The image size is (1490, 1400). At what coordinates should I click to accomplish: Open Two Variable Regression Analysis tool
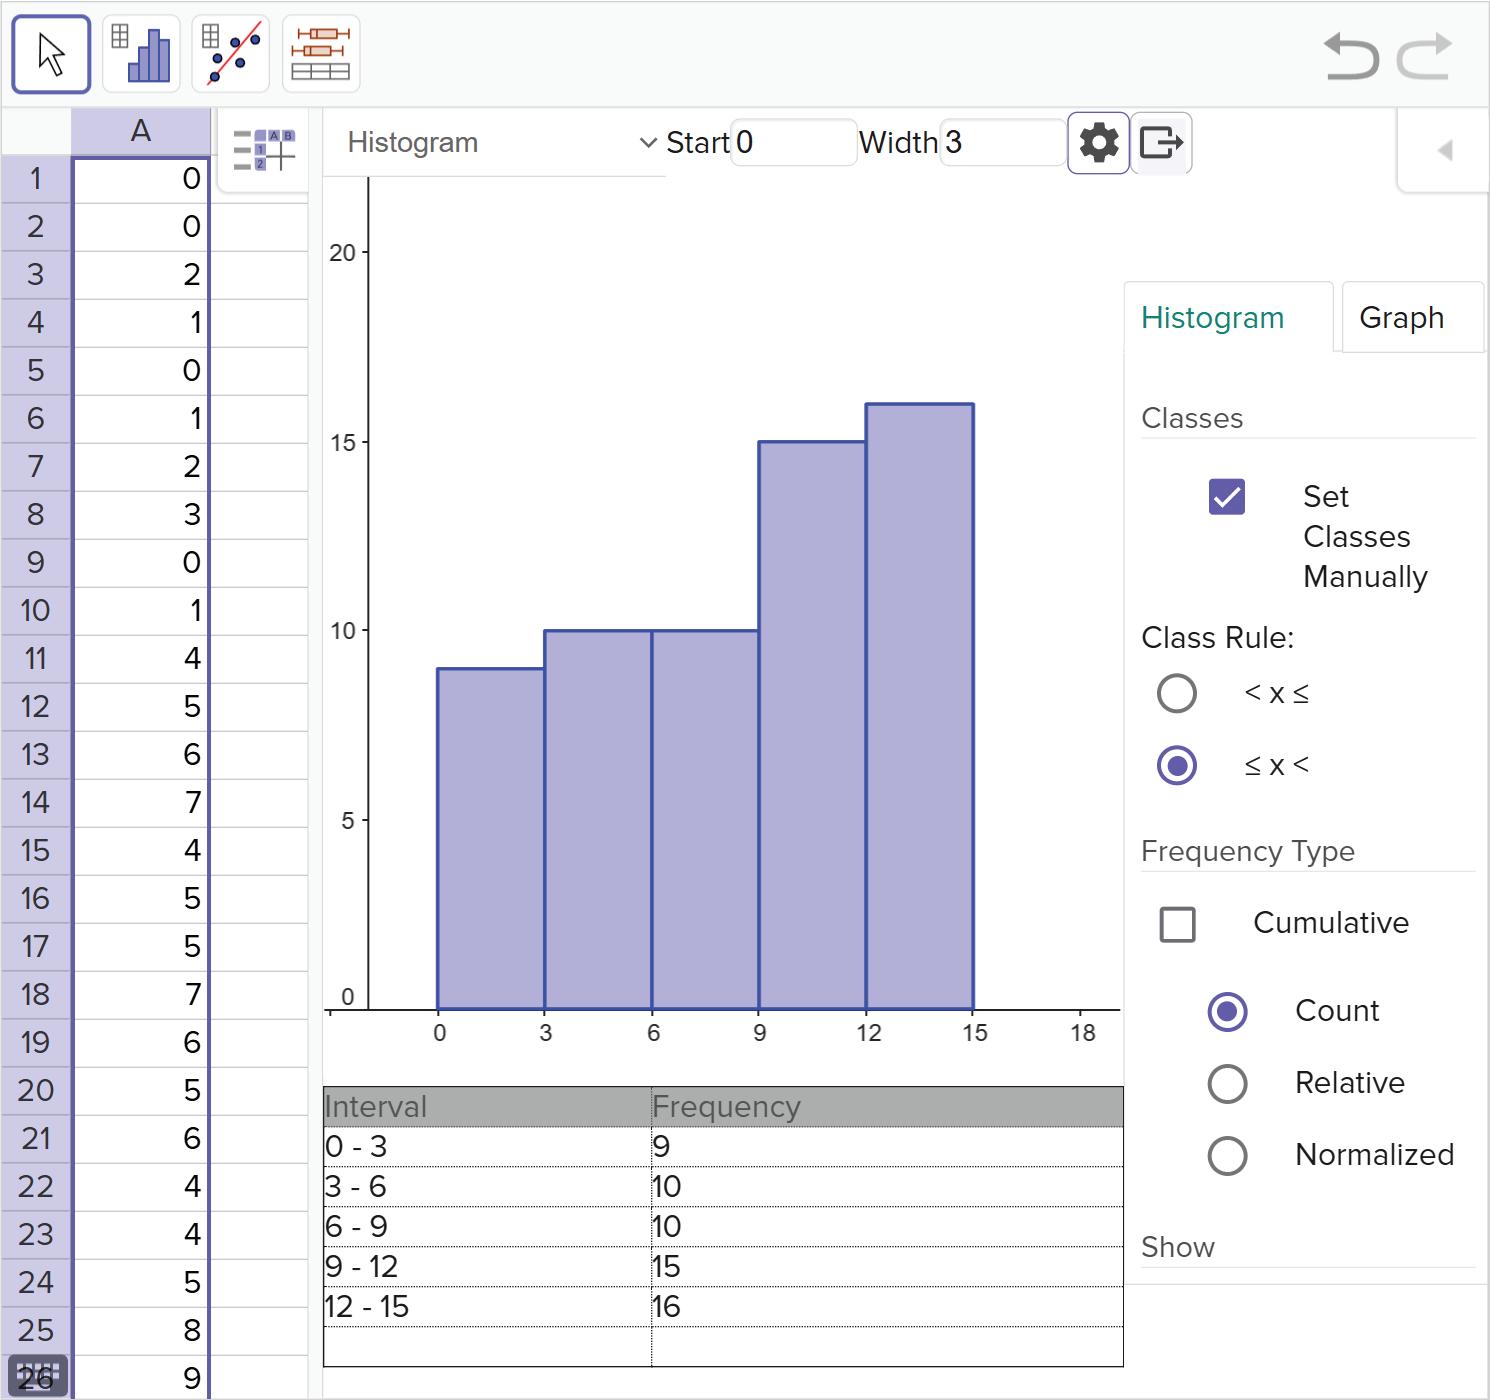231,54
